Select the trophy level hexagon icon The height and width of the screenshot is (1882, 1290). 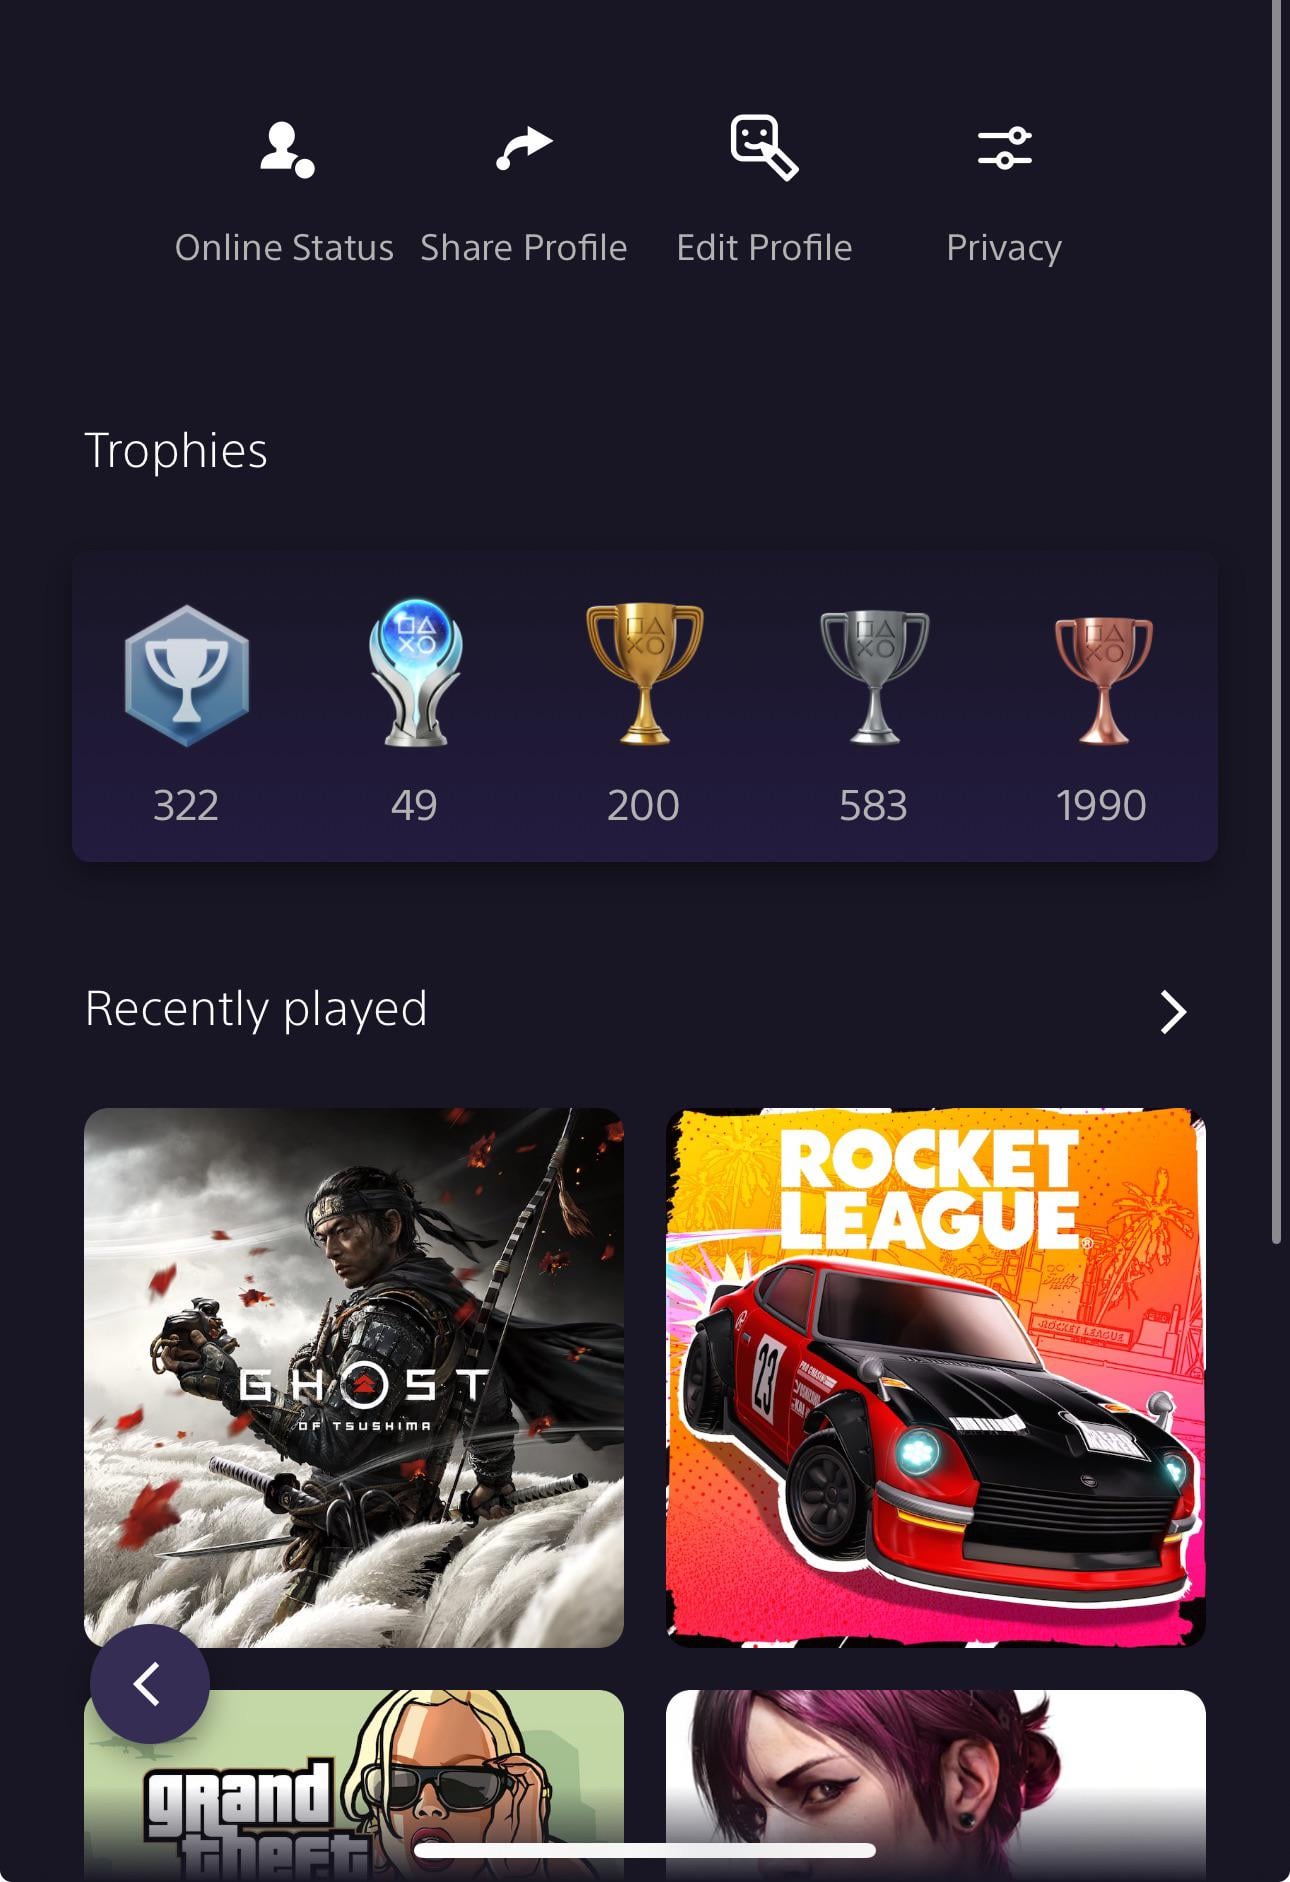pos(186,676)
